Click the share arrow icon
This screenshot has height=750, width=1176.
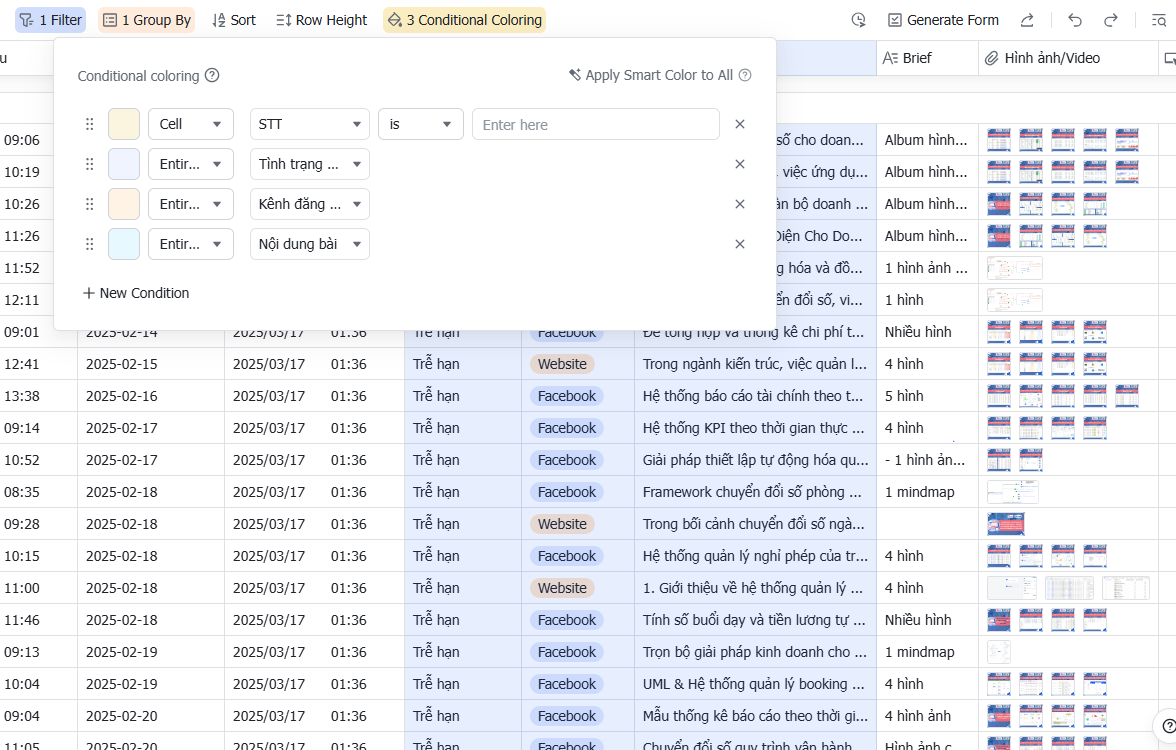tap(1028, 20)
